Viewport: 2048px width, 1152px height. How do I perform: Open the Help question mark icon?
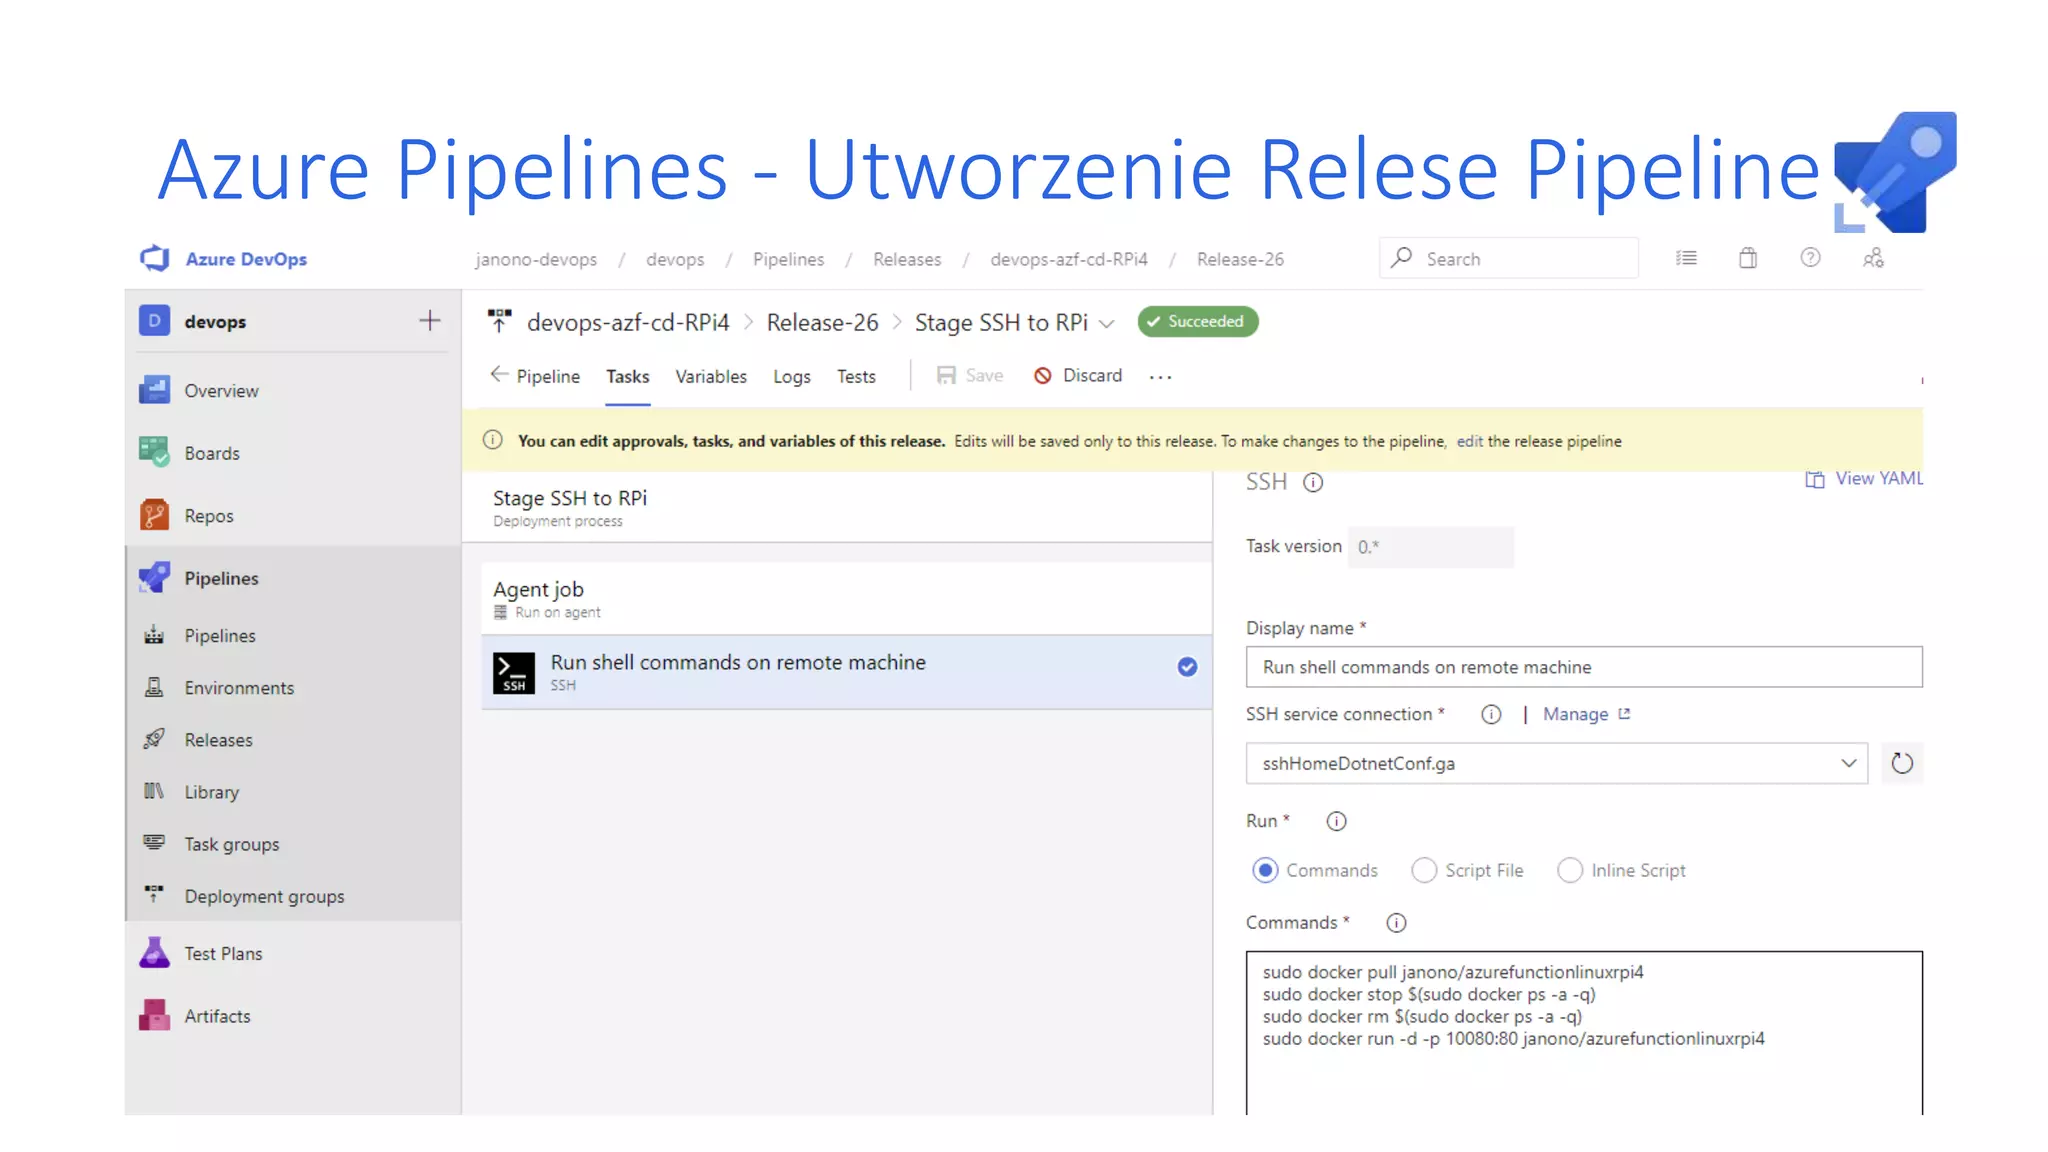click(x=1810, y=258)
